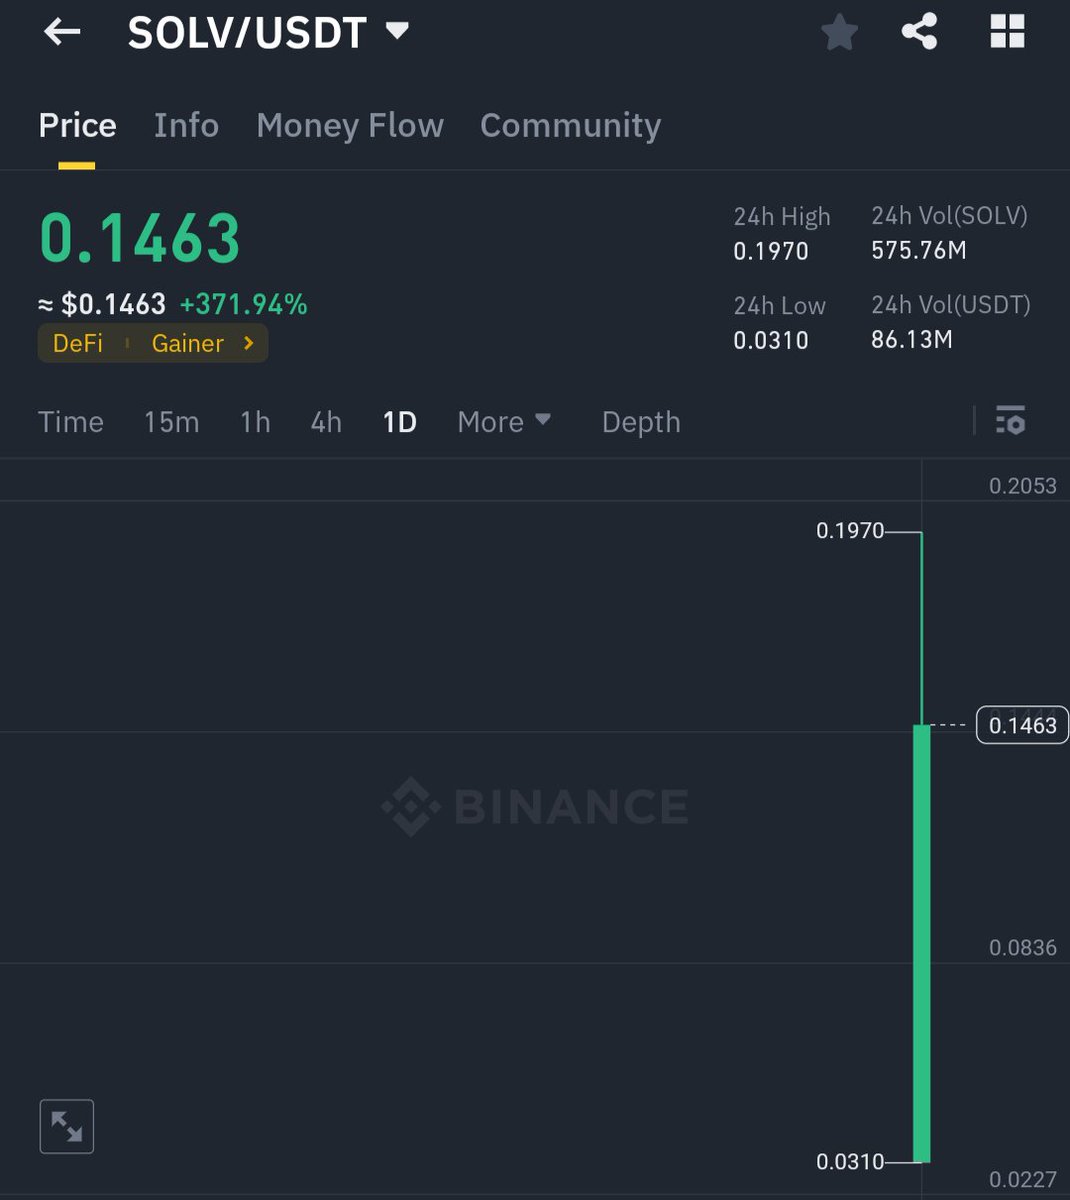Tap the DeFi tag label
The width and height of the screenshot is (1070, 1200).
click(78, 343)
